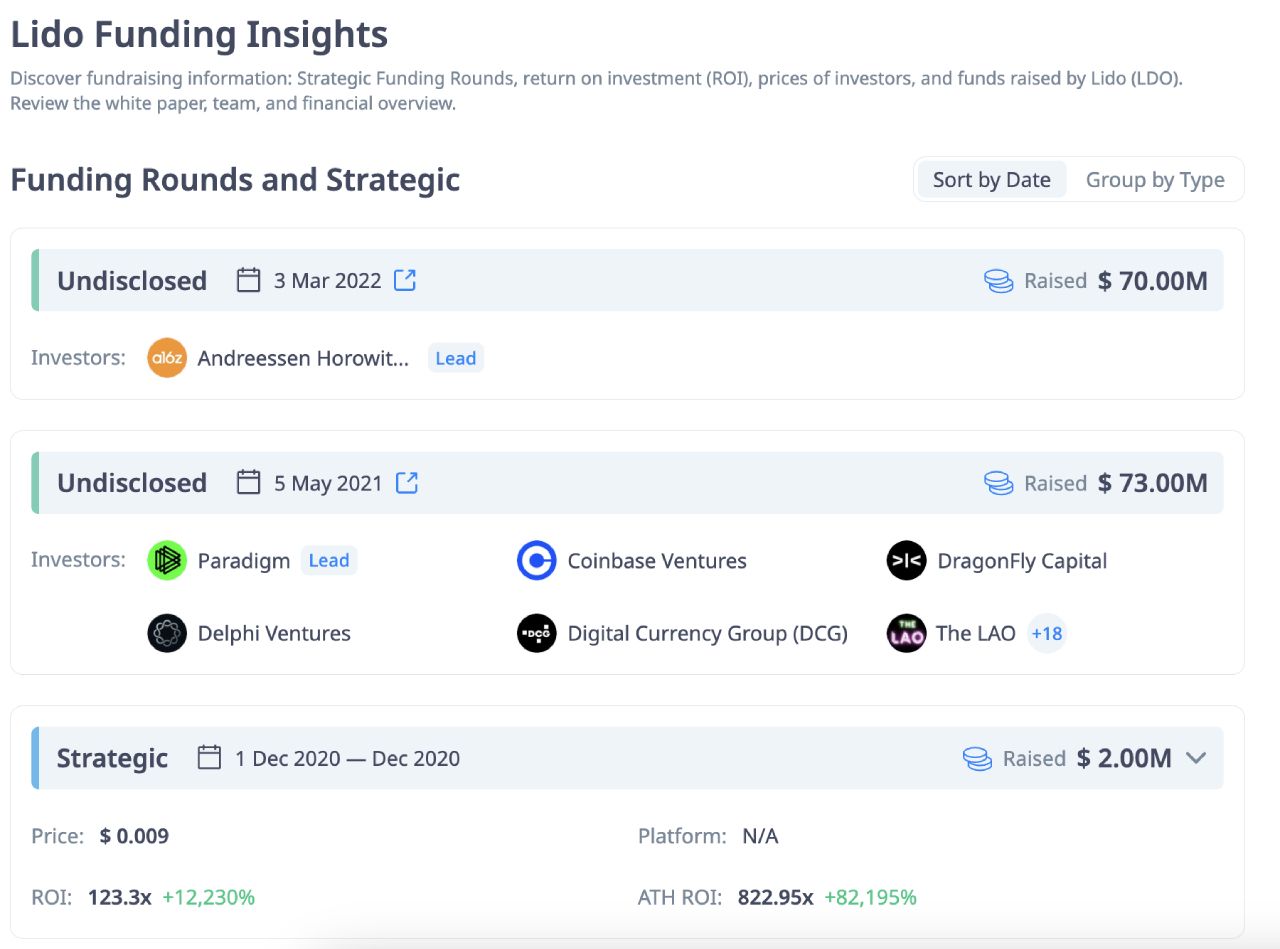Click the $ 70.00M raised amount
This screenshot has height=949, width=1280.
1153,281
